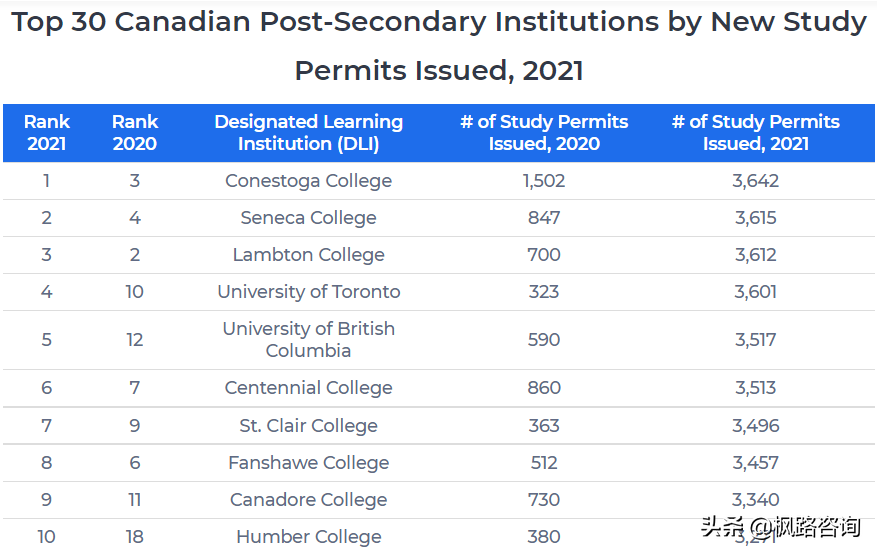Select the 3,601 value for University of Toronto
The height and width of the screenshot is (554, 877).
(x=755, y=292)
